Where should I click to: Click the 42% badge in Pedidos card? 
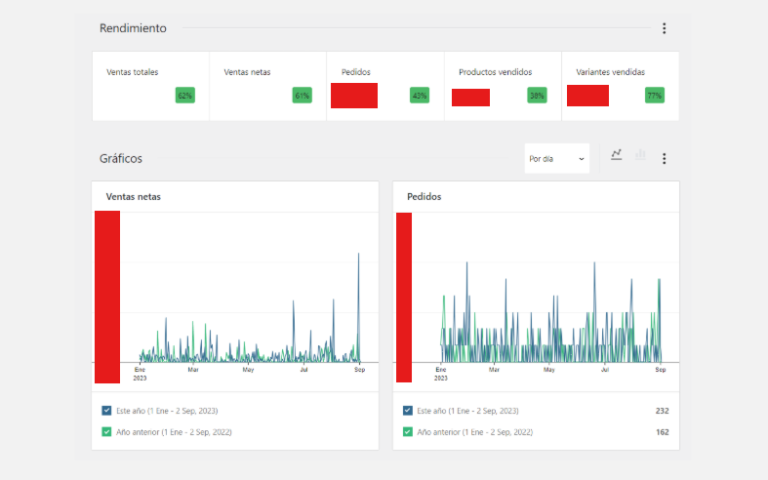pyautogui.click(x=419, y=96)
